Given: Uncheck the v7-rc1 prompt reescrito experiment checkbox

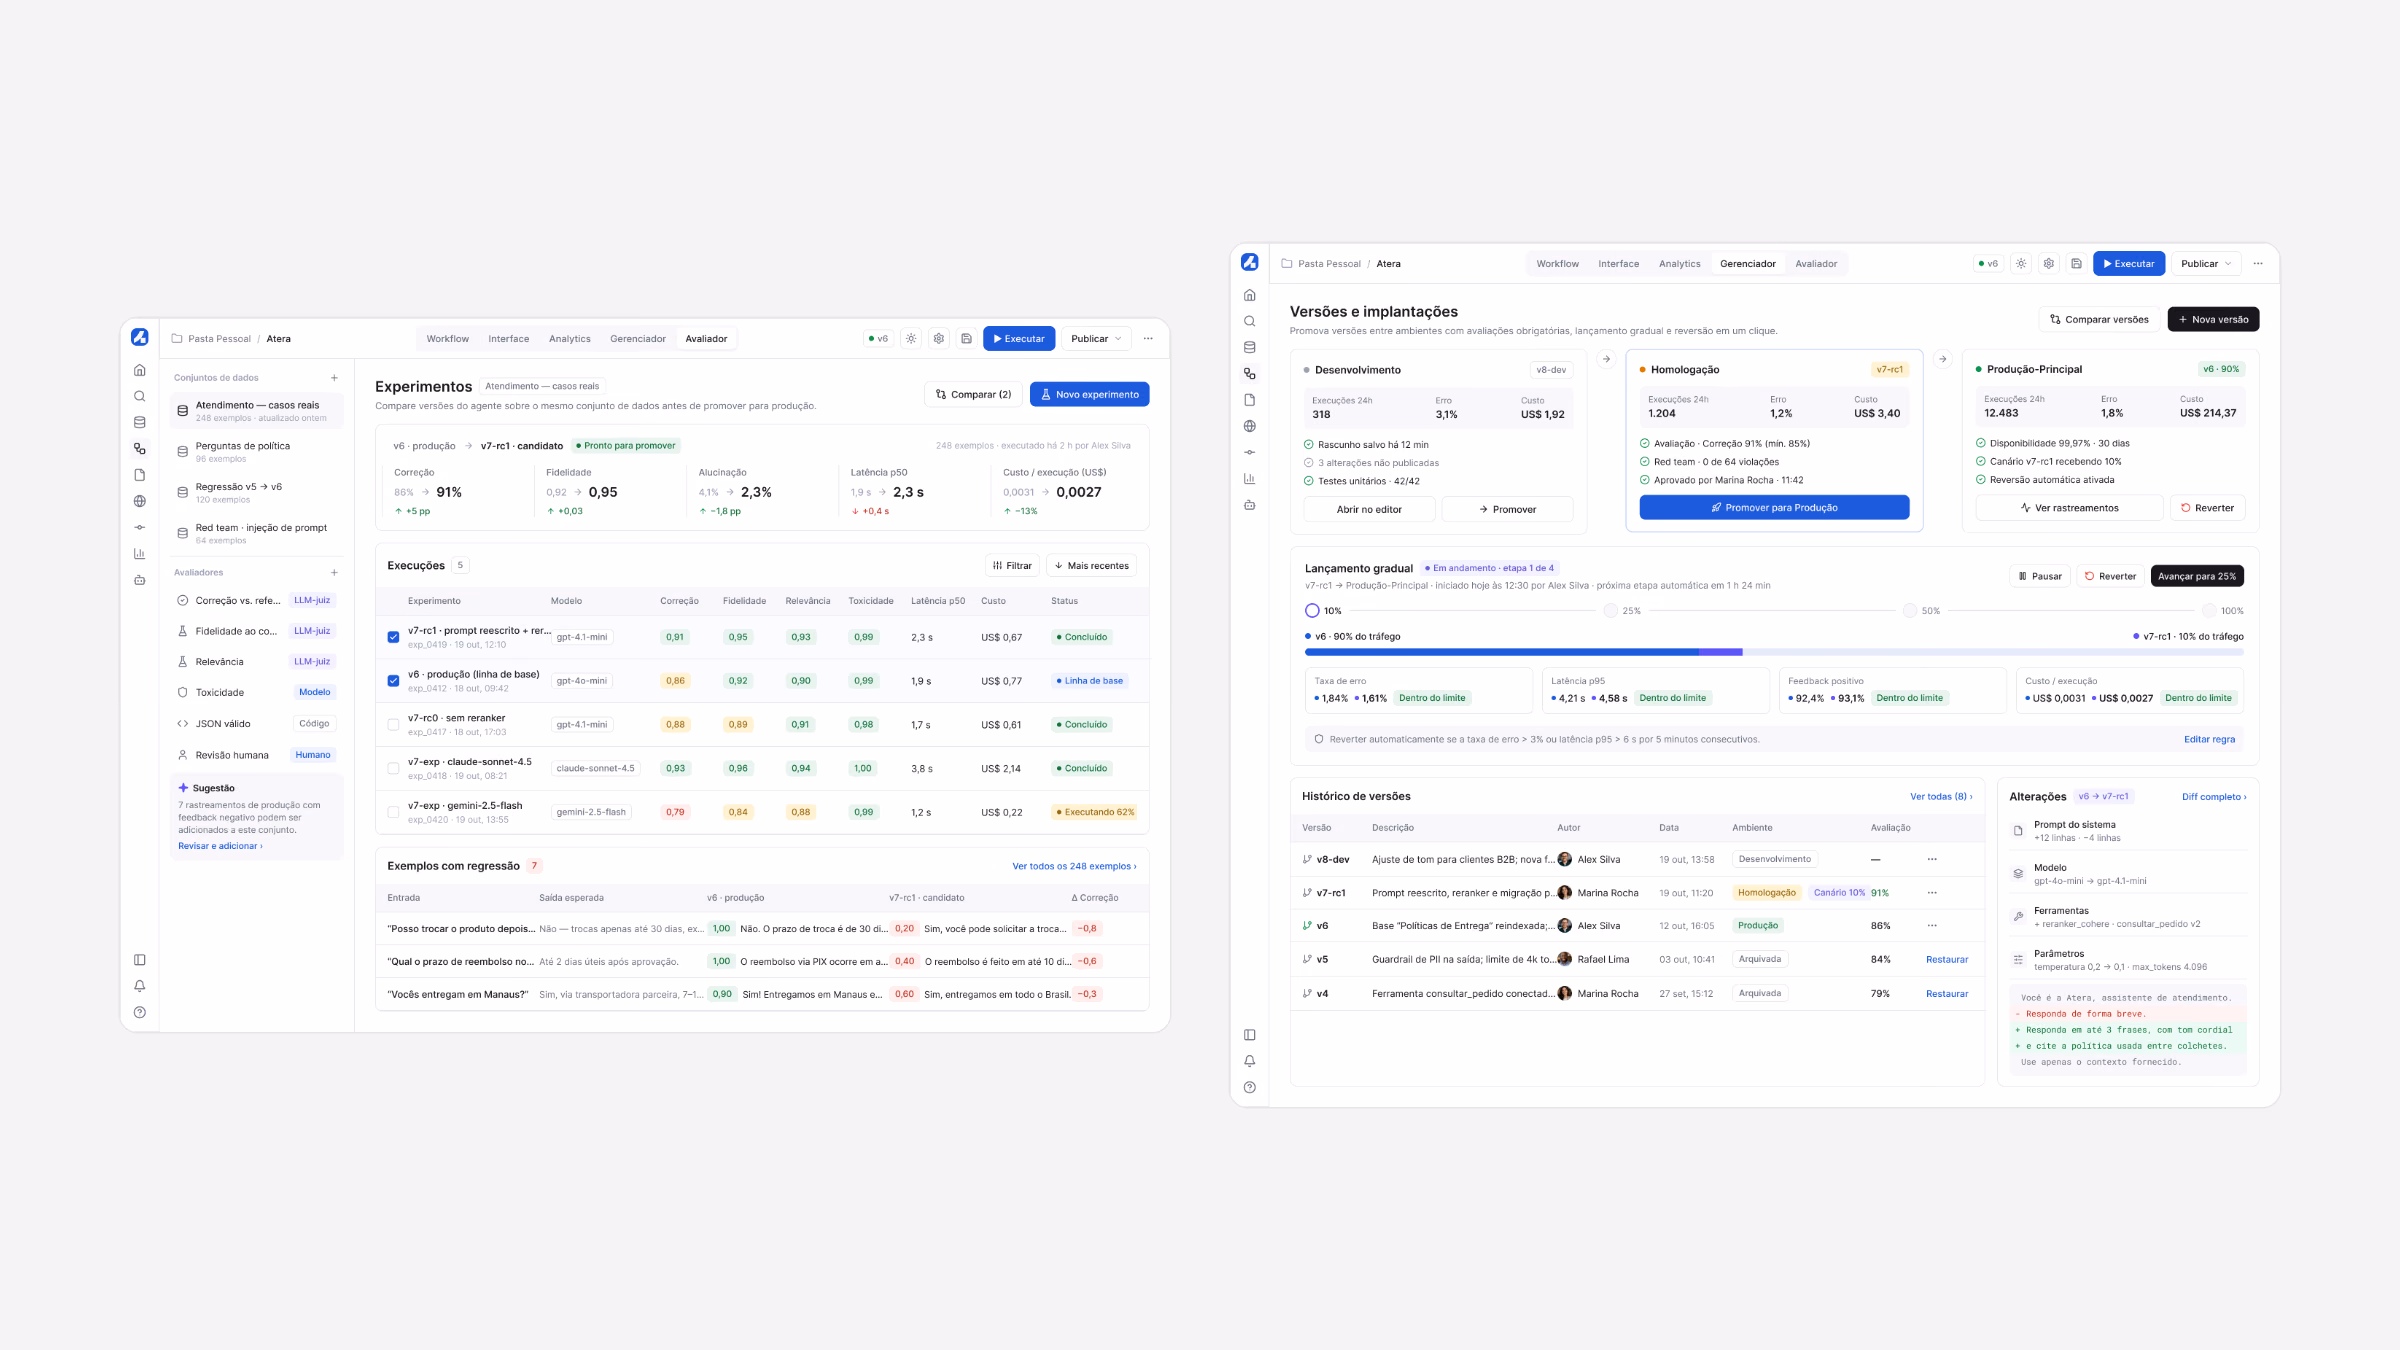Looking at the screenshot, I should tap(393, 637).
